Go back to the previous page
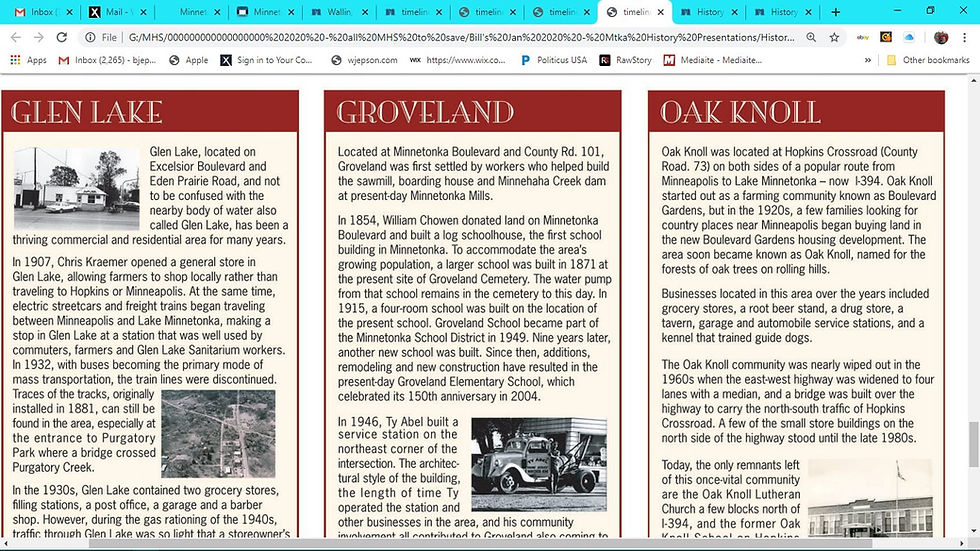 [16, 37]
